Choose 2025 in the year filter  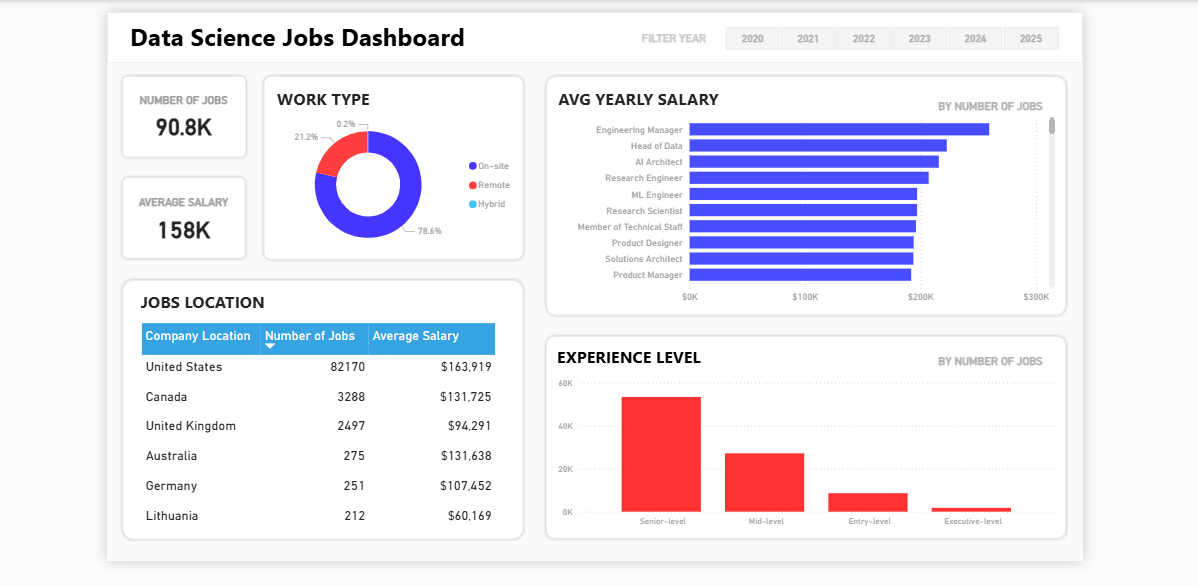(1030, 39)
